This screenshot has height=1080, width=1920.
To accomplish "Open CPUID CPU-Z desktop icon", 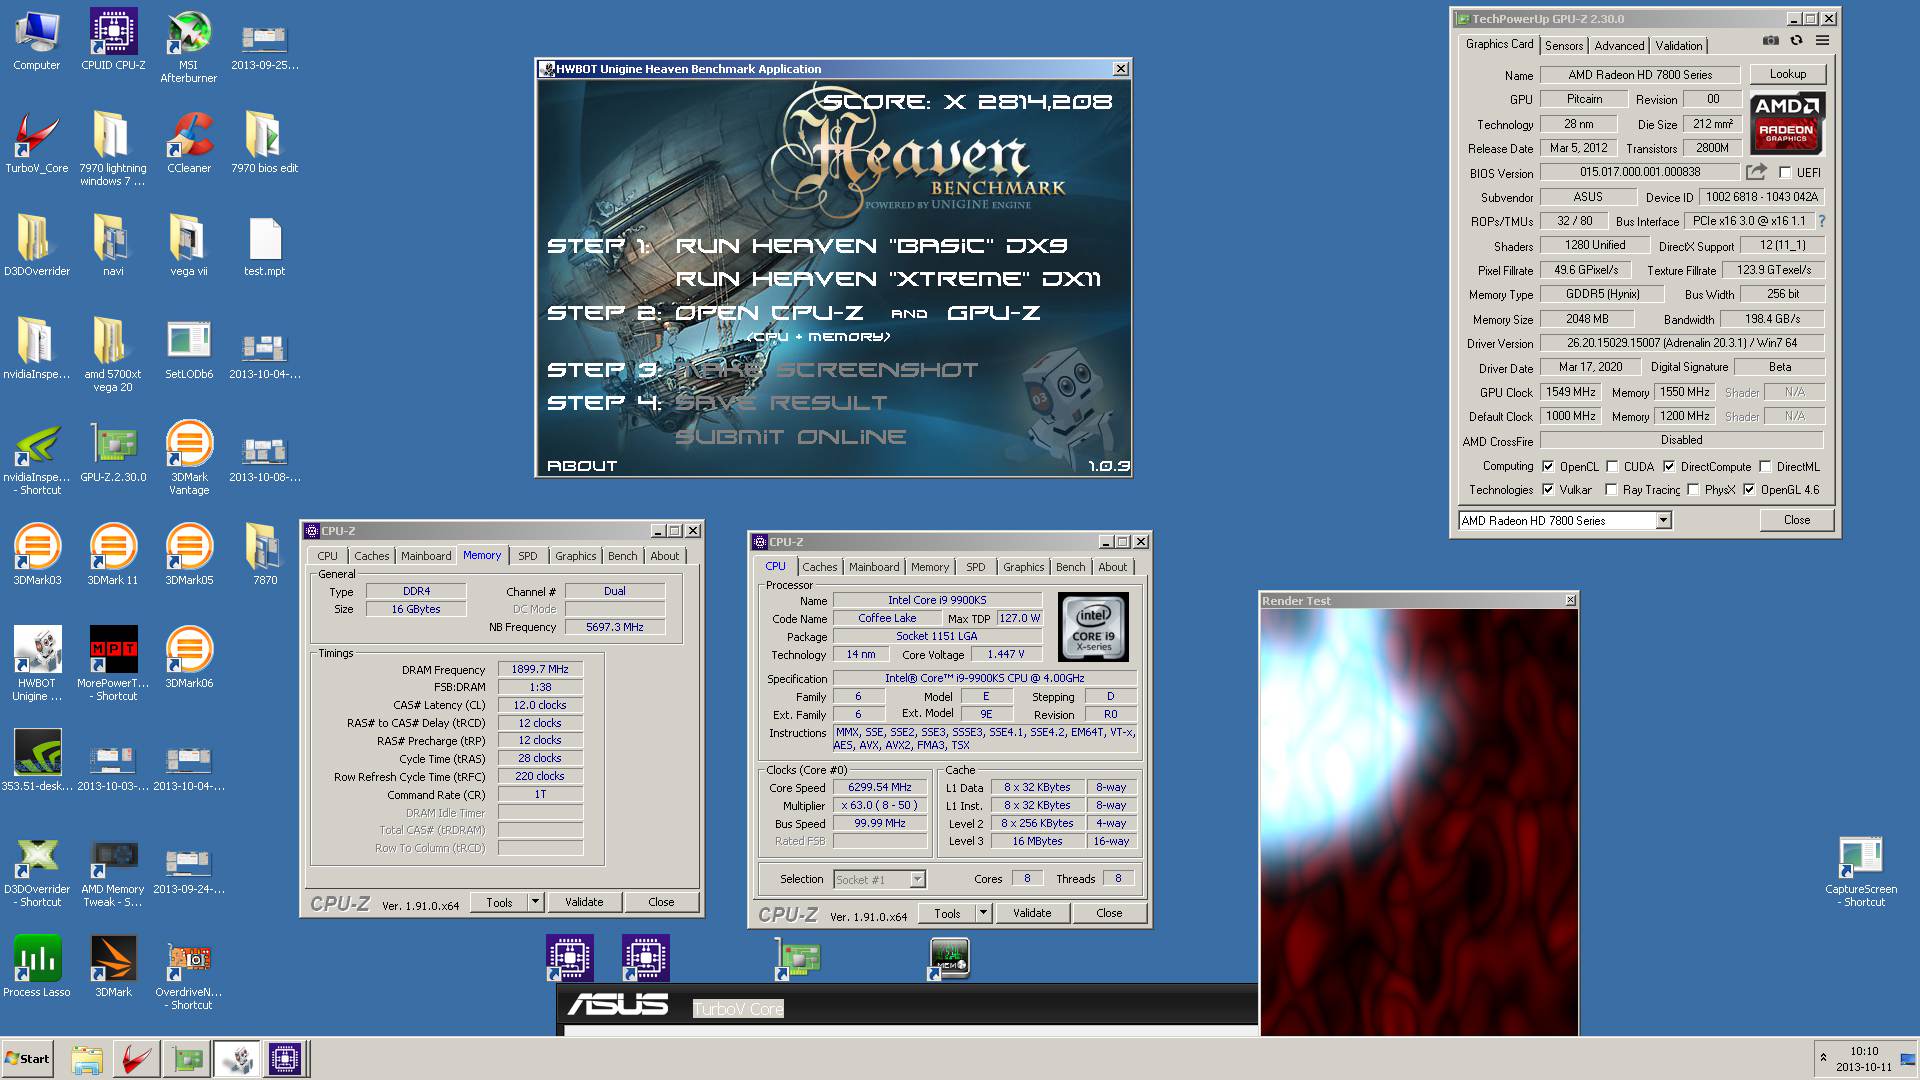I will [x=113, y=40].
